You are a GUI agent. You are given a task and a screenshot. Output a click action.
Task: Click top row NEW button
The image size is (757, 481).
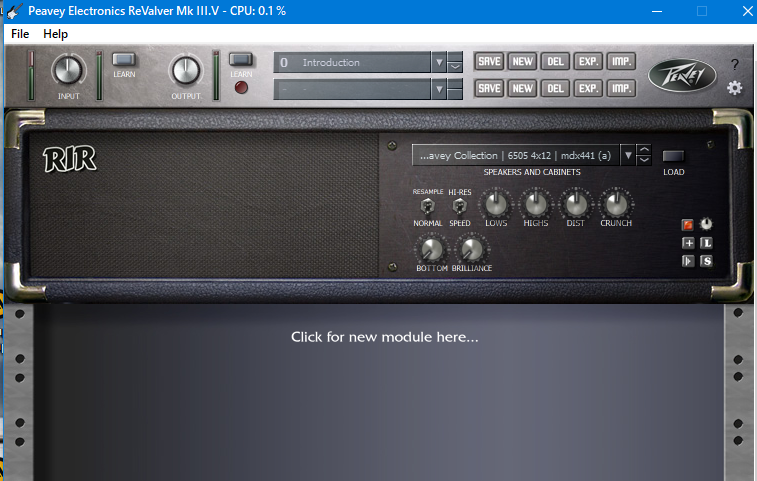[522, 61]
